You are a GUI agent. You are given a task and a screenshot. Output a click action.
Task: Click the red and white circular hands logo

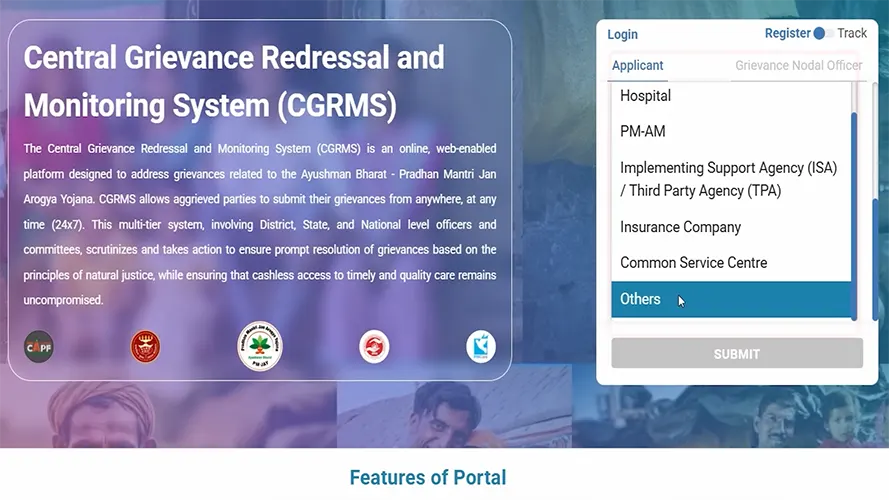pos(374,346)
